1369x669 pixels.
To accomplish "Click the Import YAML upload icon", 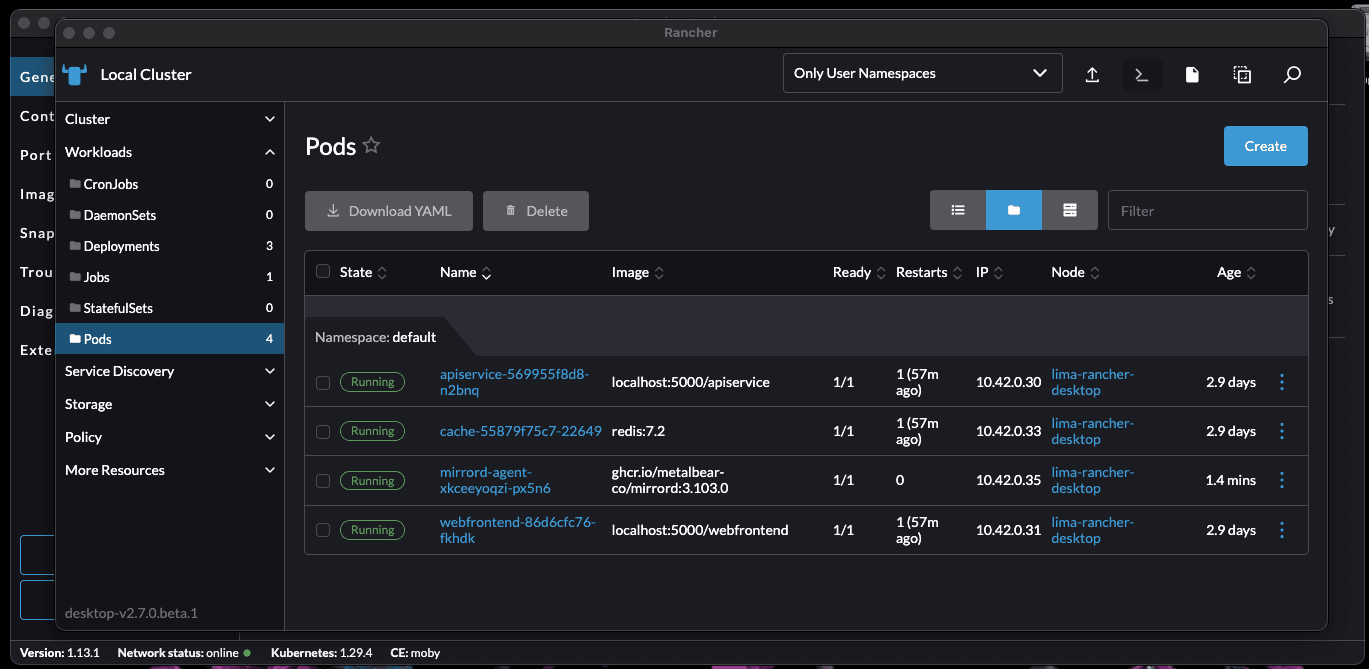I will [1092, 74].
